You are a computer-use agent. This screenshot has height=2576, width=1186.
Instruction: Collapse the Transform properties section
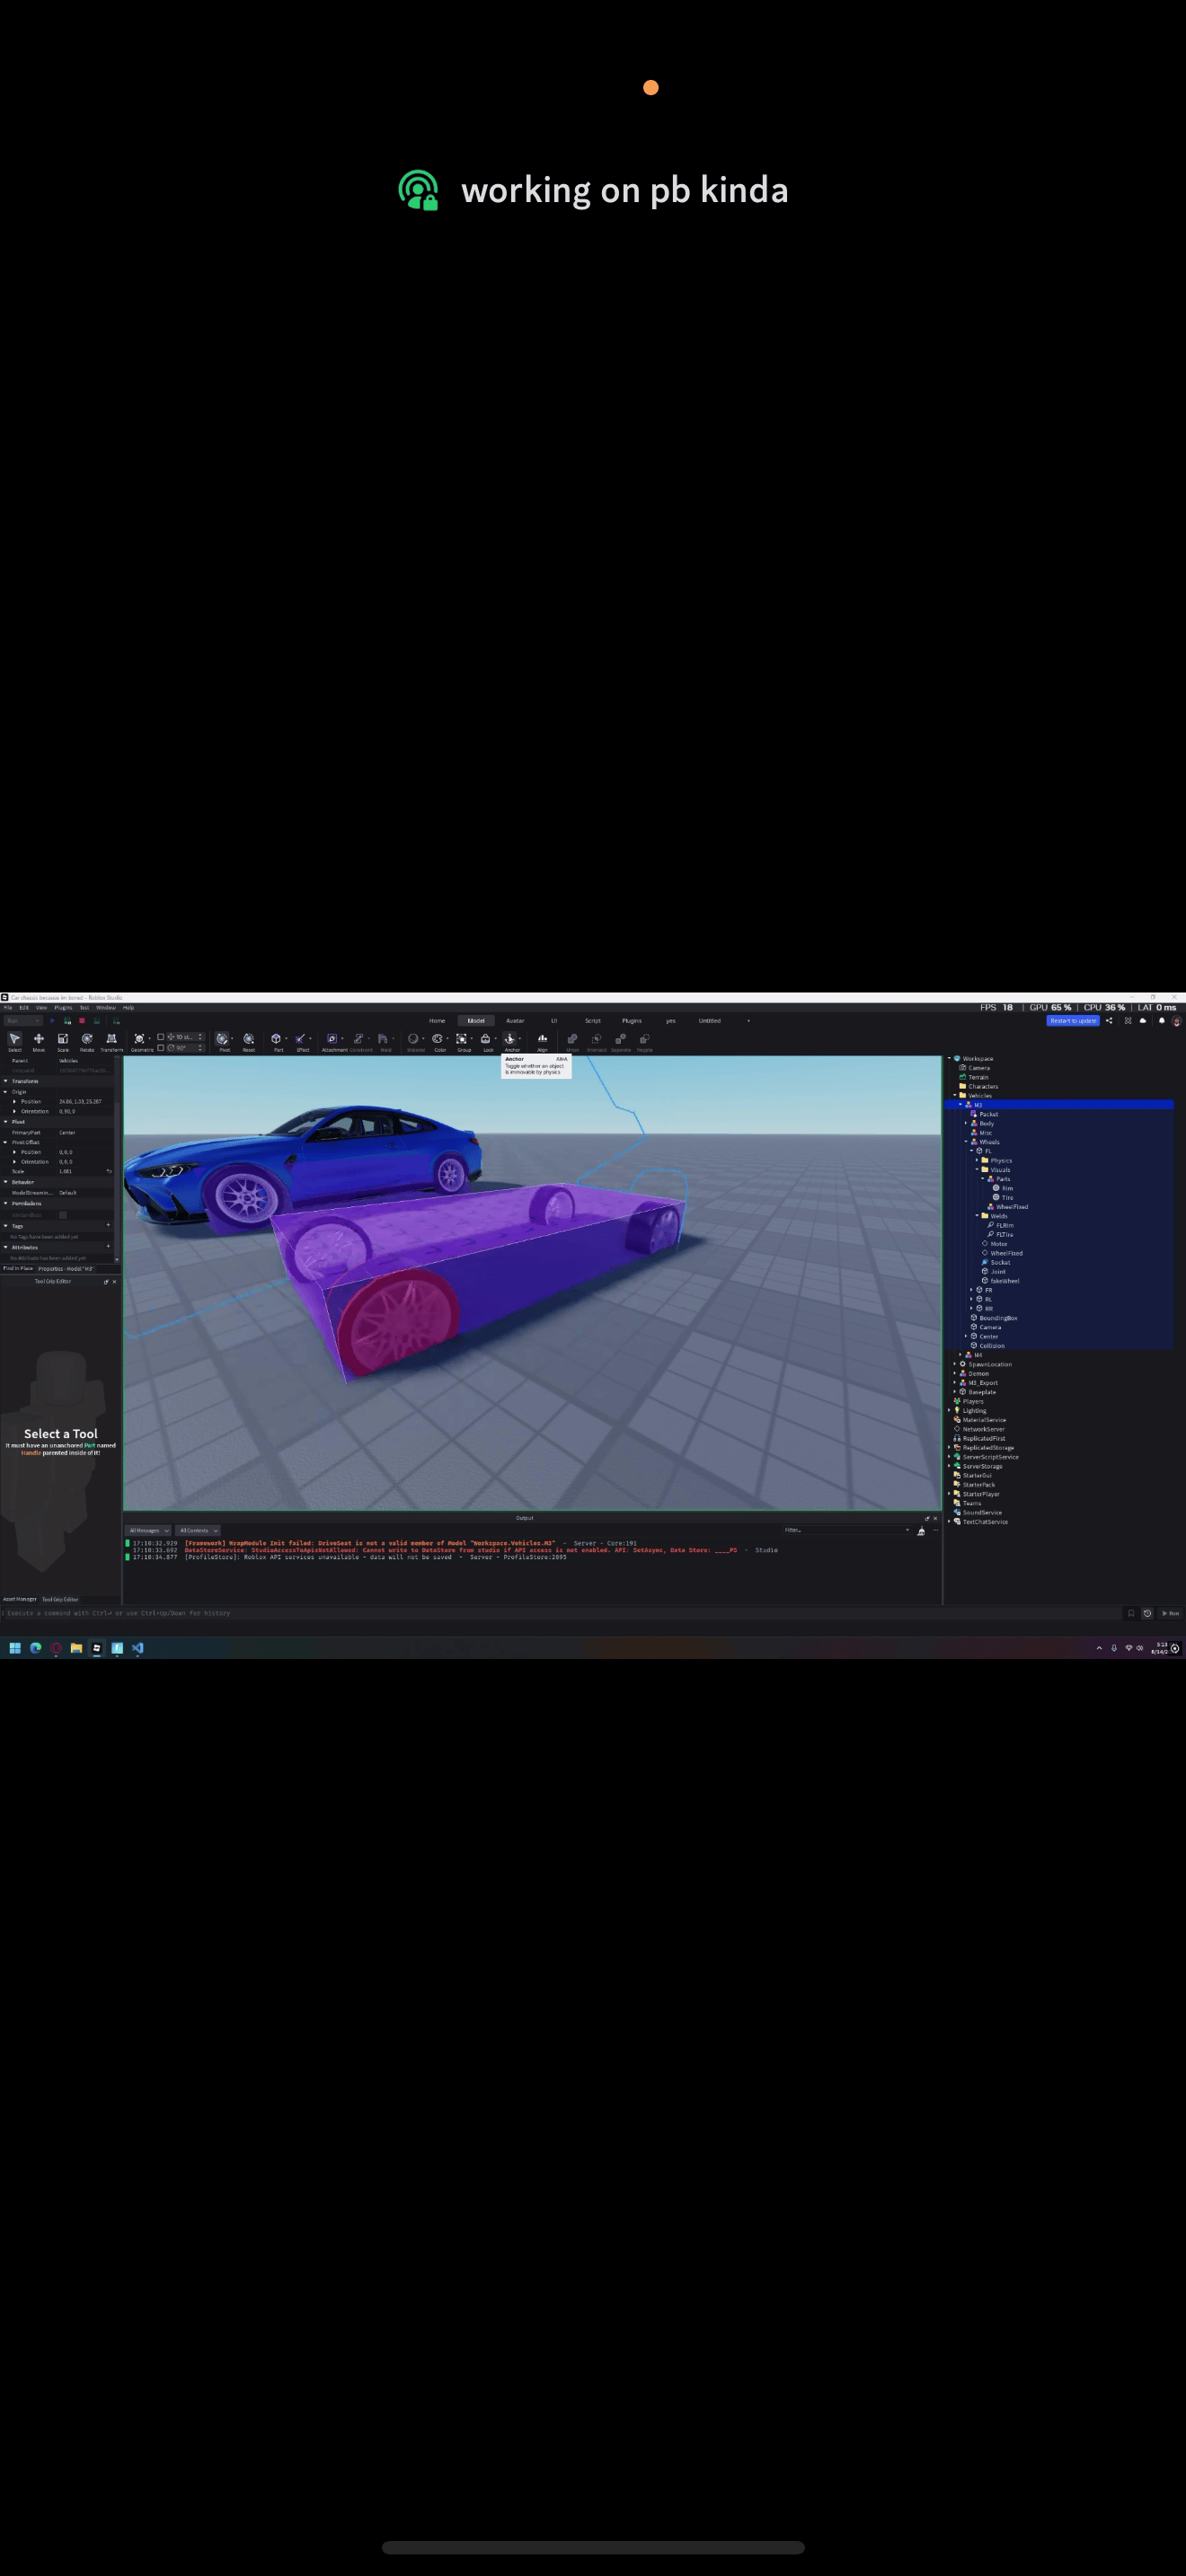(5, 1082)
